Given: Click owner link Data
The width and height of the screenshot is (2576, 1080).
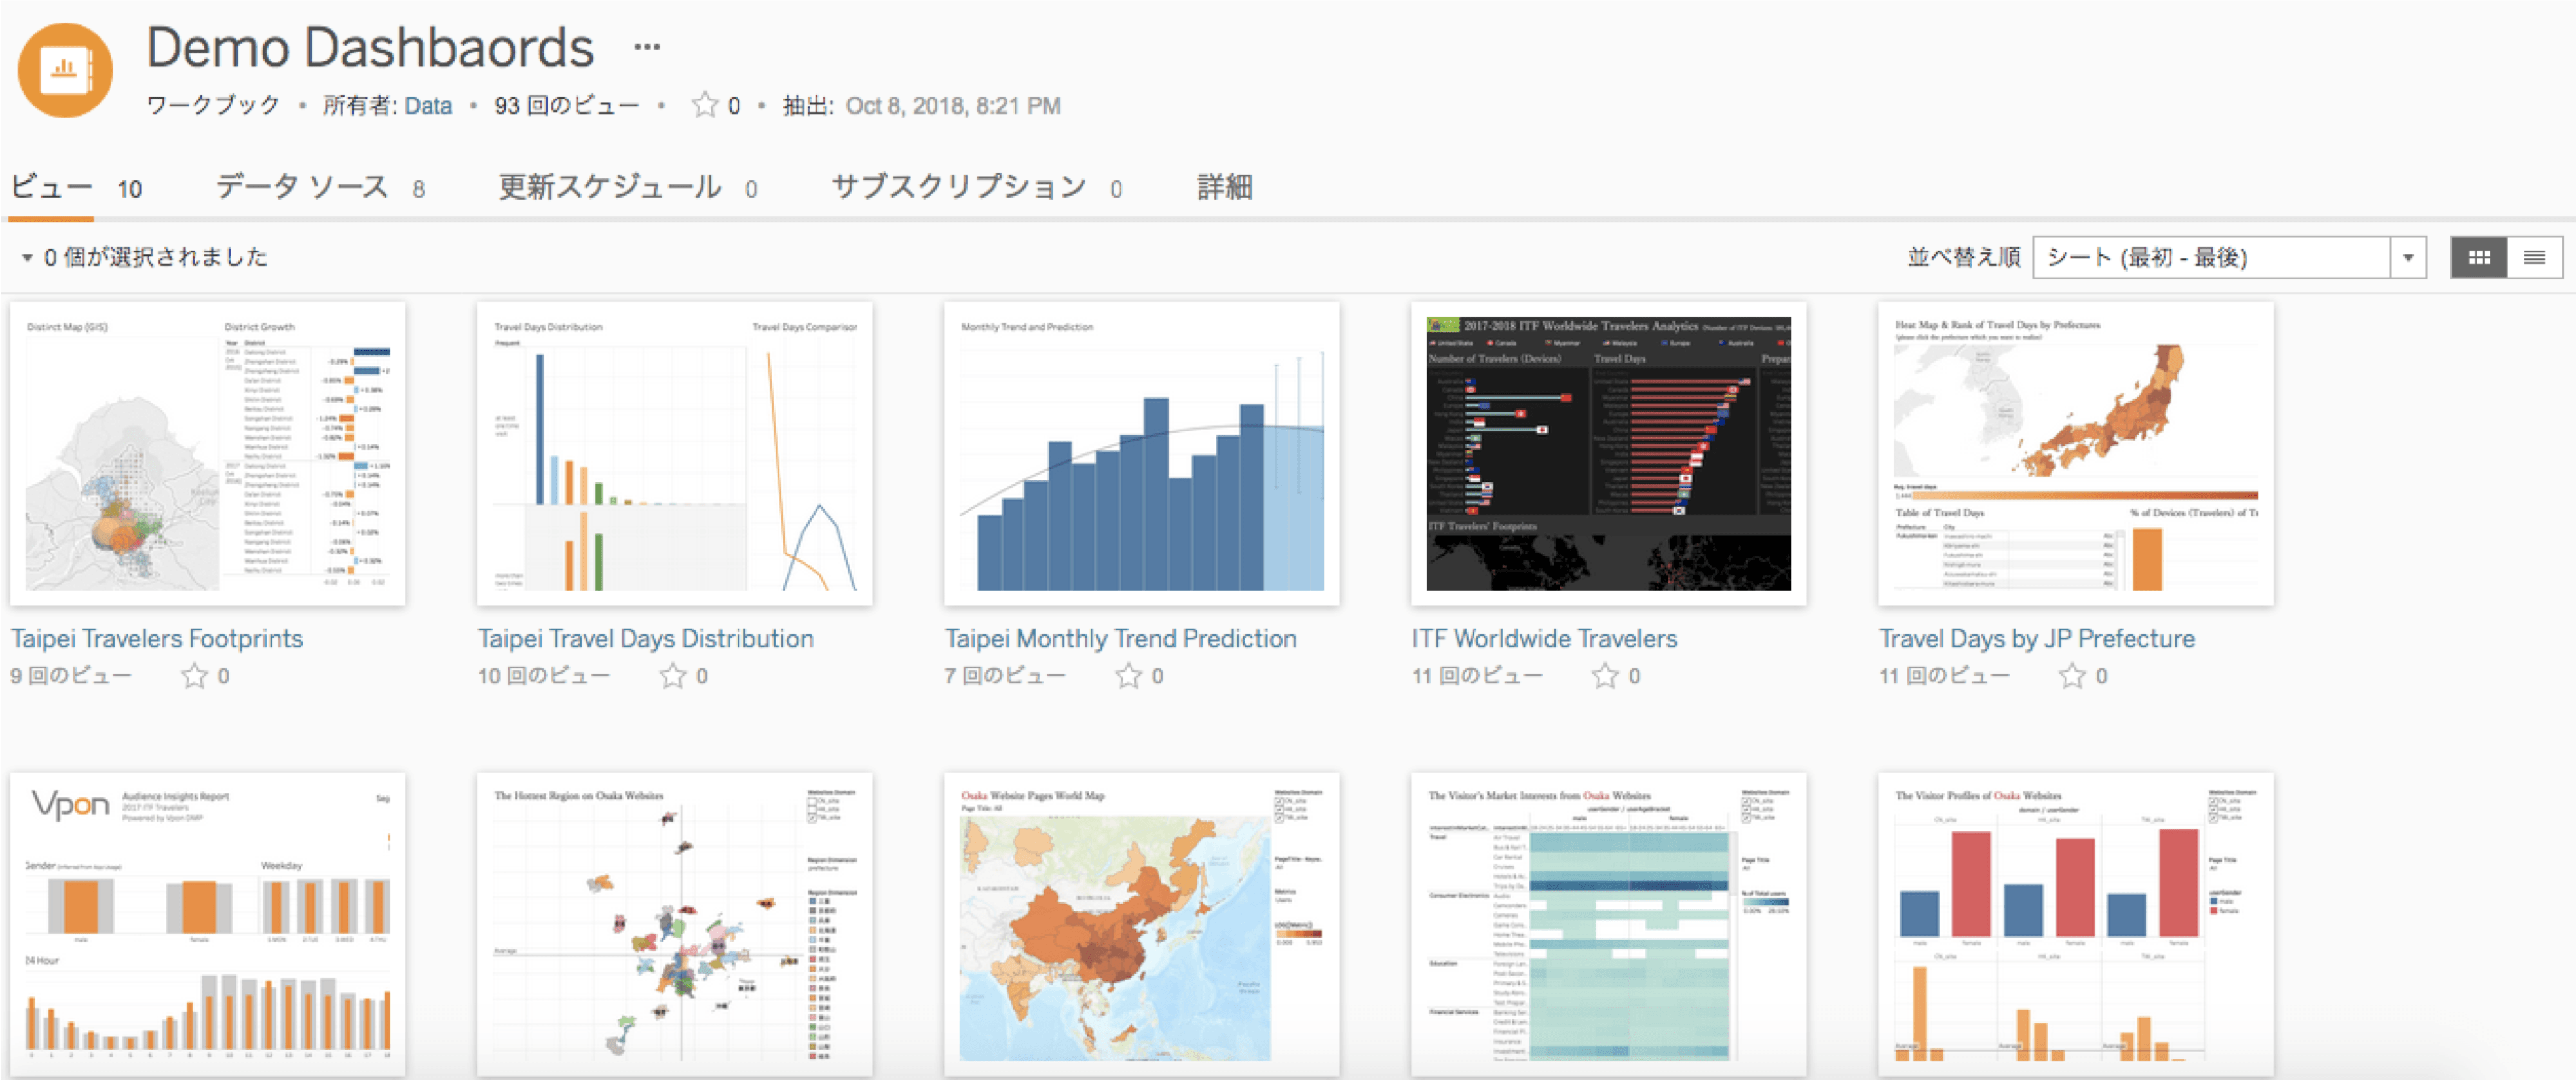Looking at the screenshot, I should click(428, 106).
